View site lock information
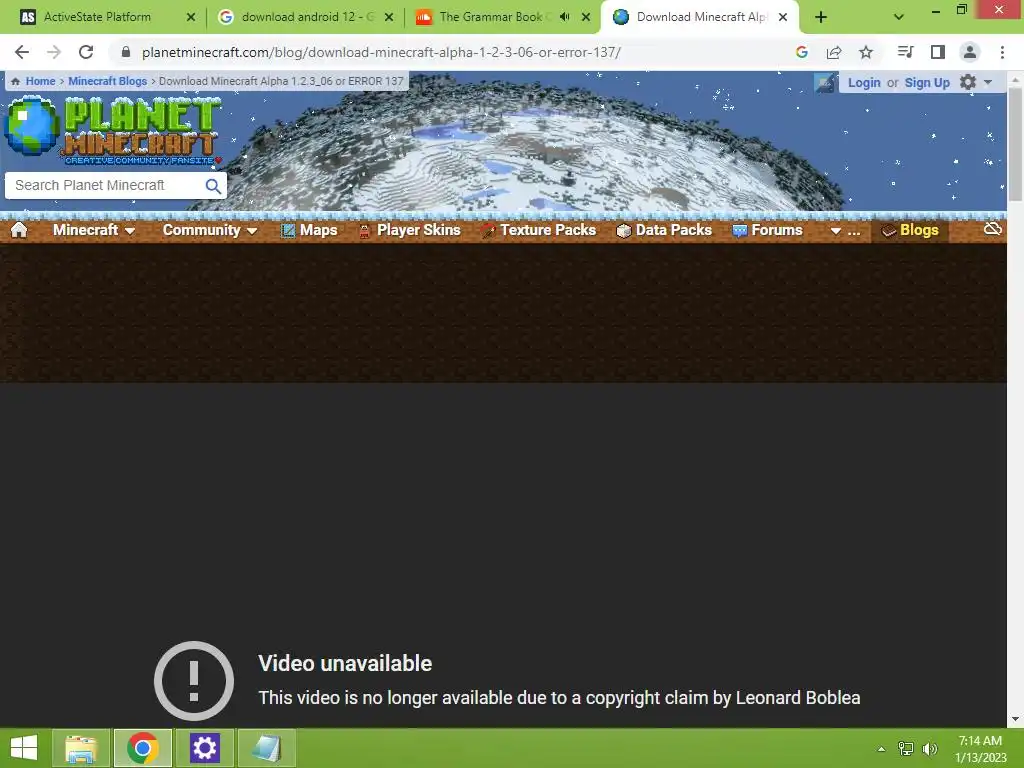 point(126,52)
